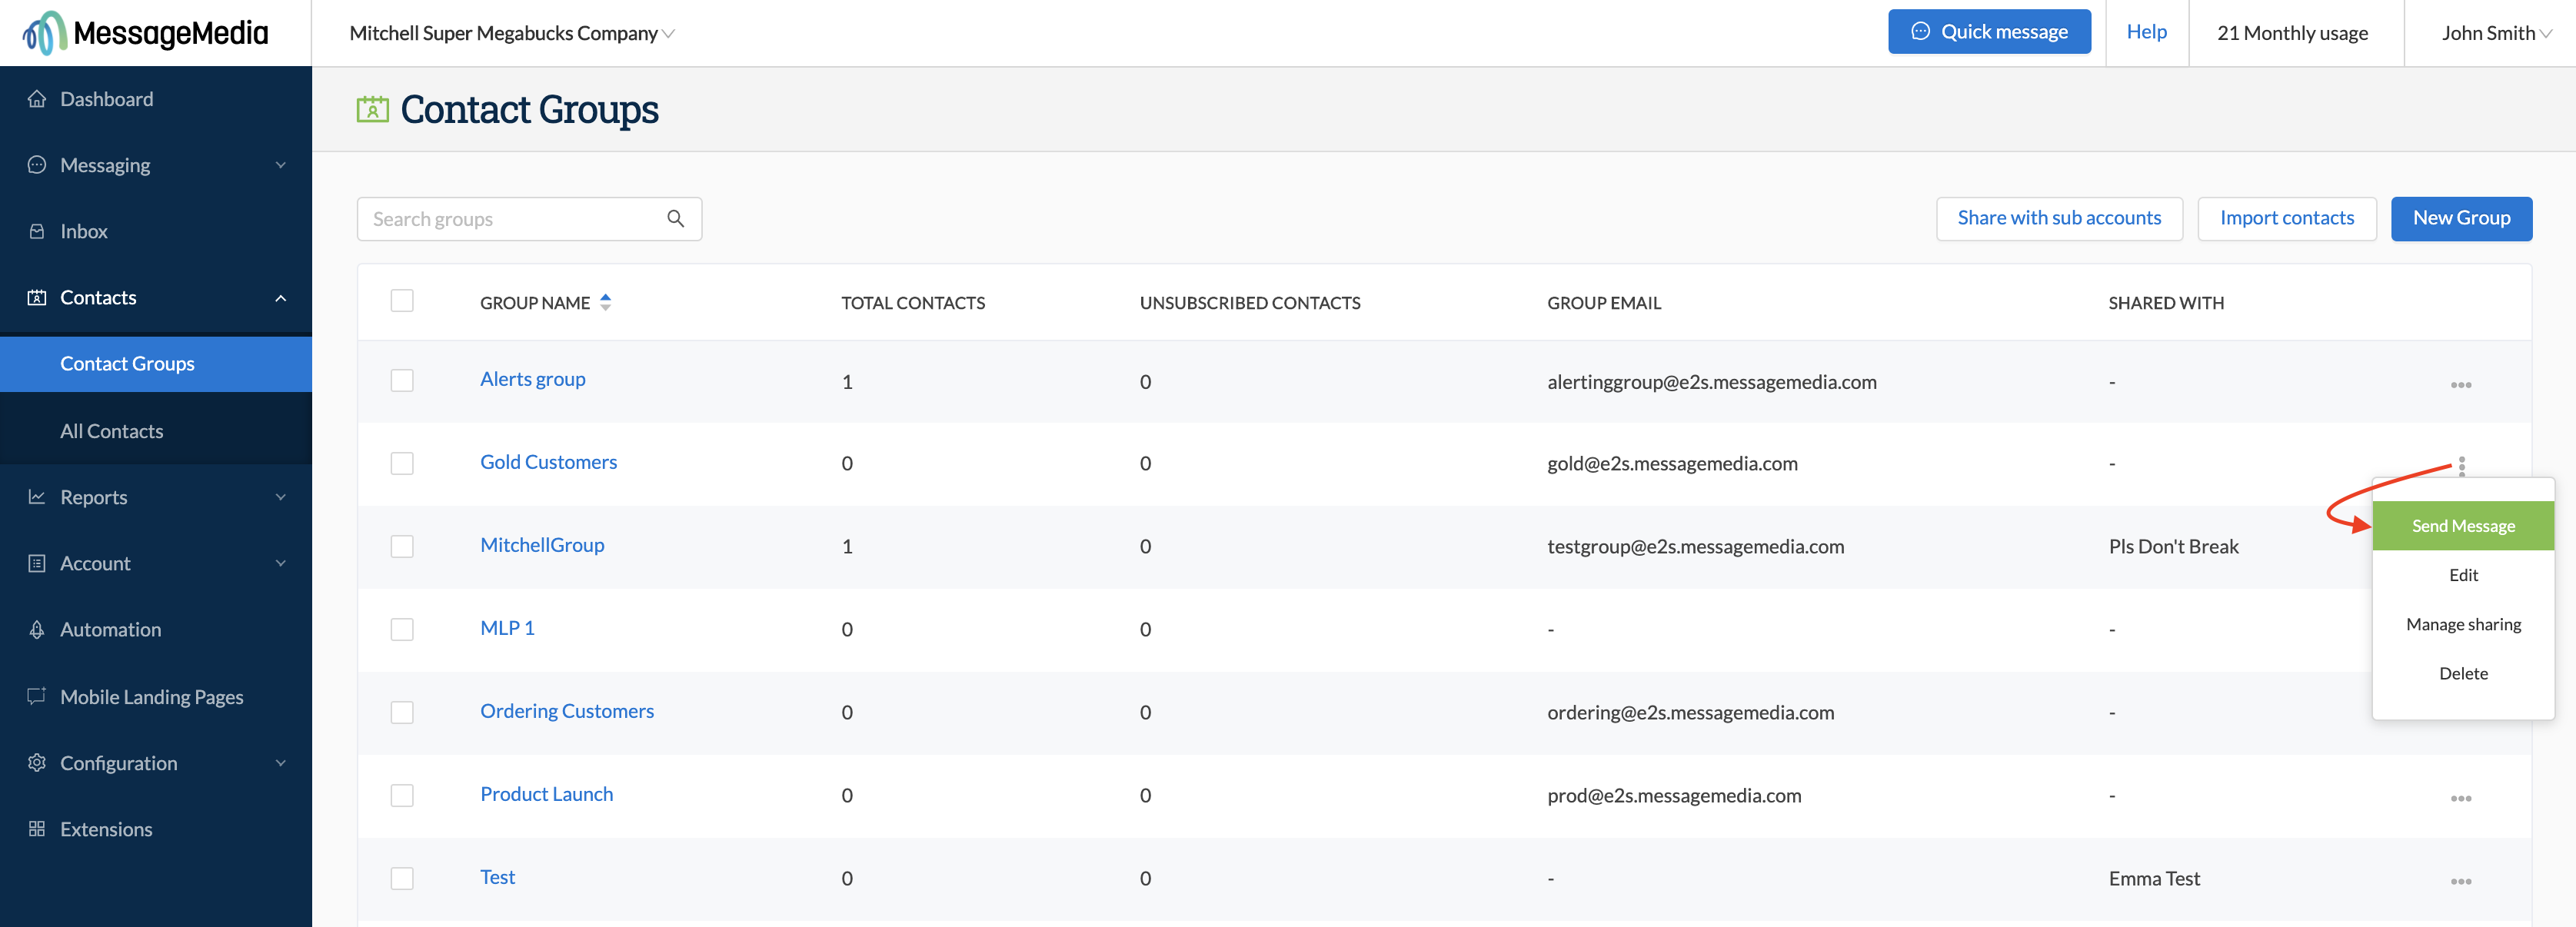Click the search magnifier icon in Search groups
This screenshot has width=2576, height=927.
click(x=675, y=219)
